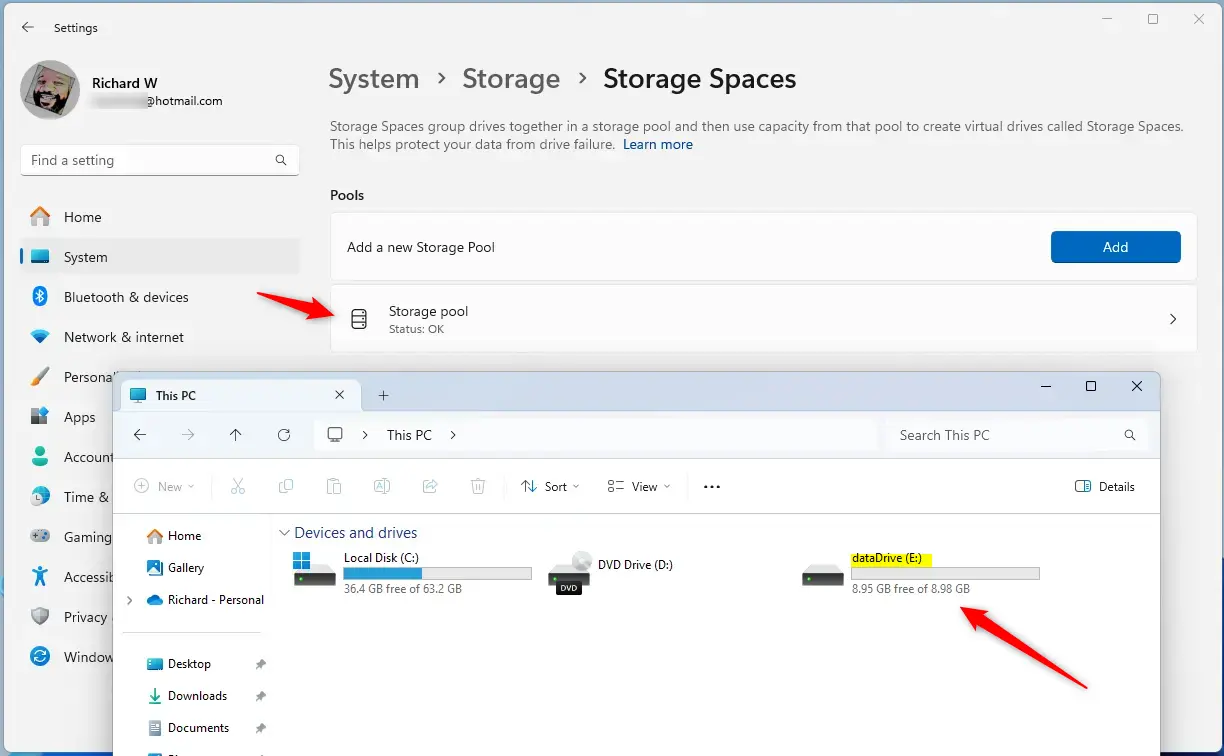Click the Up arrow navigation icon
Viewport: 1224px width, 756px height.
(236, 435)
